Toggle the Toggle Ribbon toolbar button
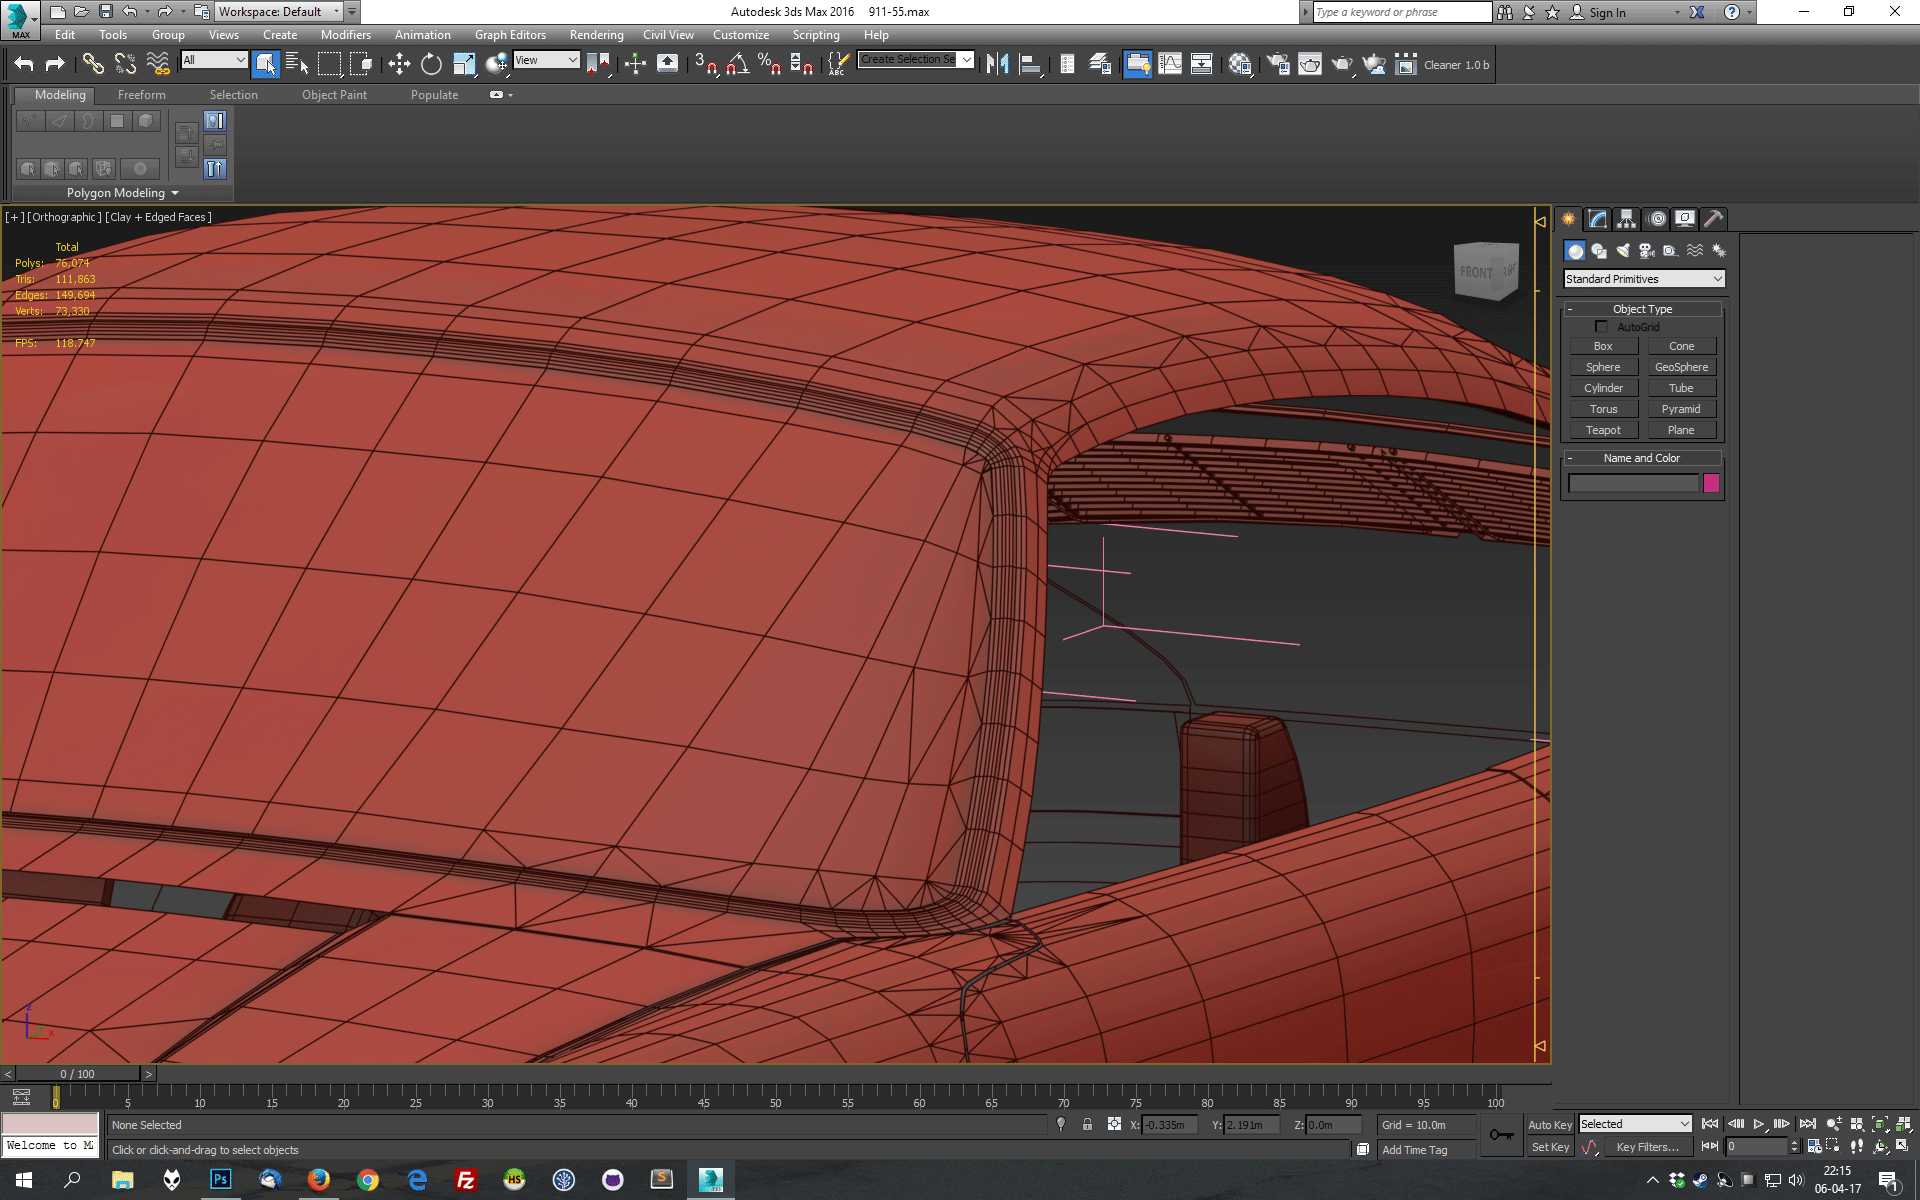 pos(1138,65)
